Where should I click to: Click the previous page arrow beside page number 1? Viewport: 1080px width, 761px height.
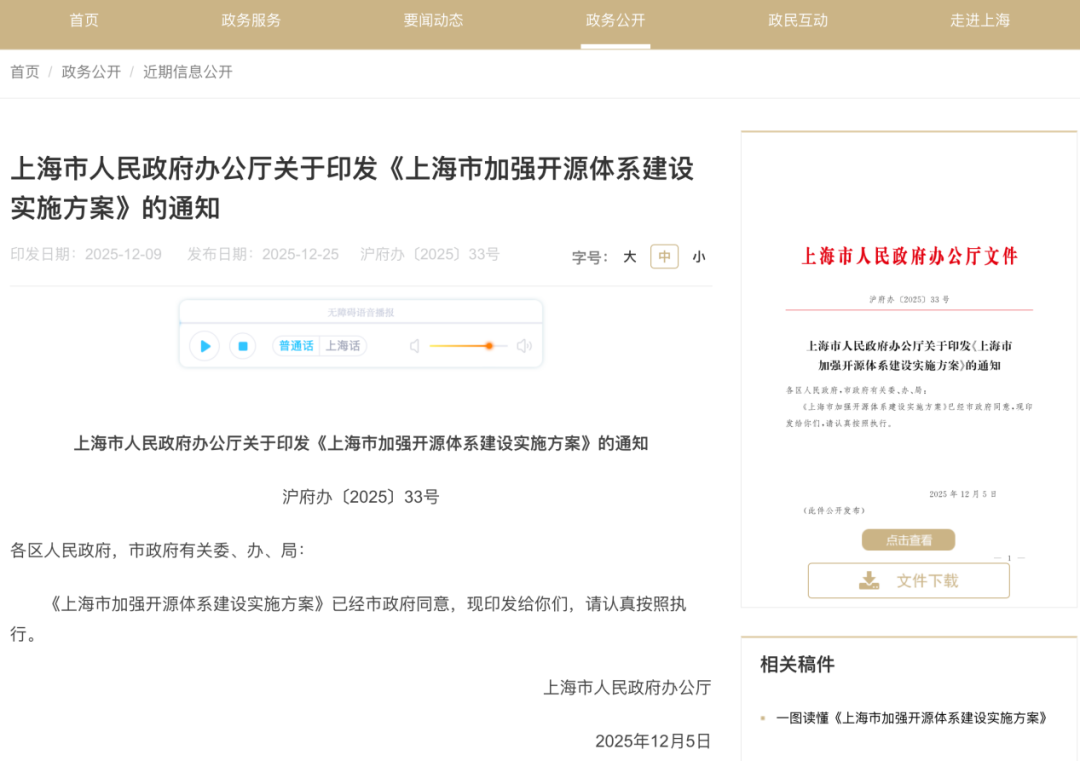click(998, 558)
